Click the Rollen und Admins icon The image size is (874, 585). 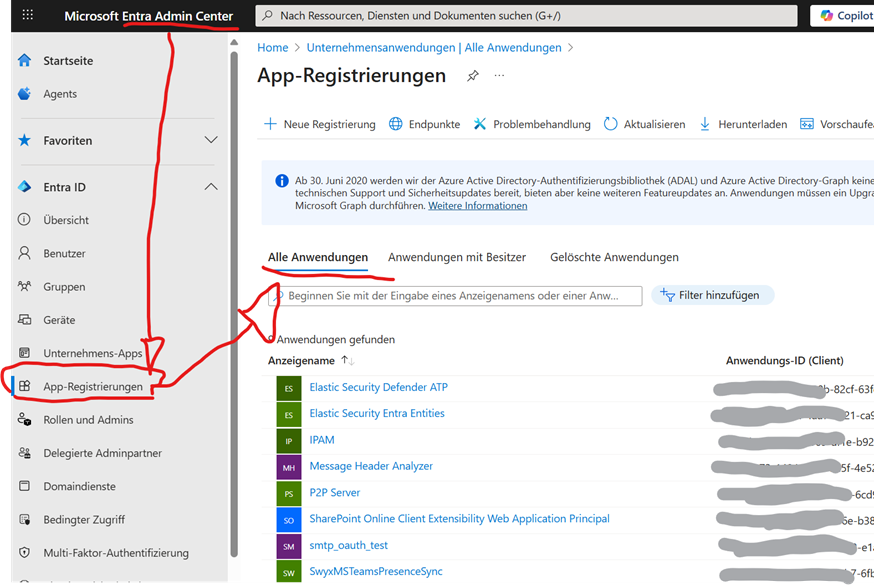coord(25,419)
